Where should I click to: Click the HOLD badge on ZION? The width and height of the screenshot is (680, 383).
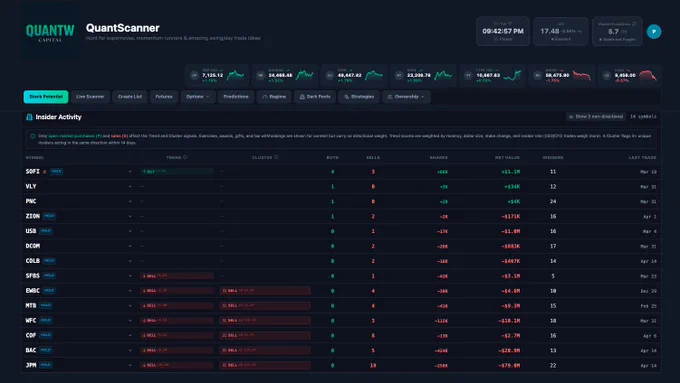point(49,216)
